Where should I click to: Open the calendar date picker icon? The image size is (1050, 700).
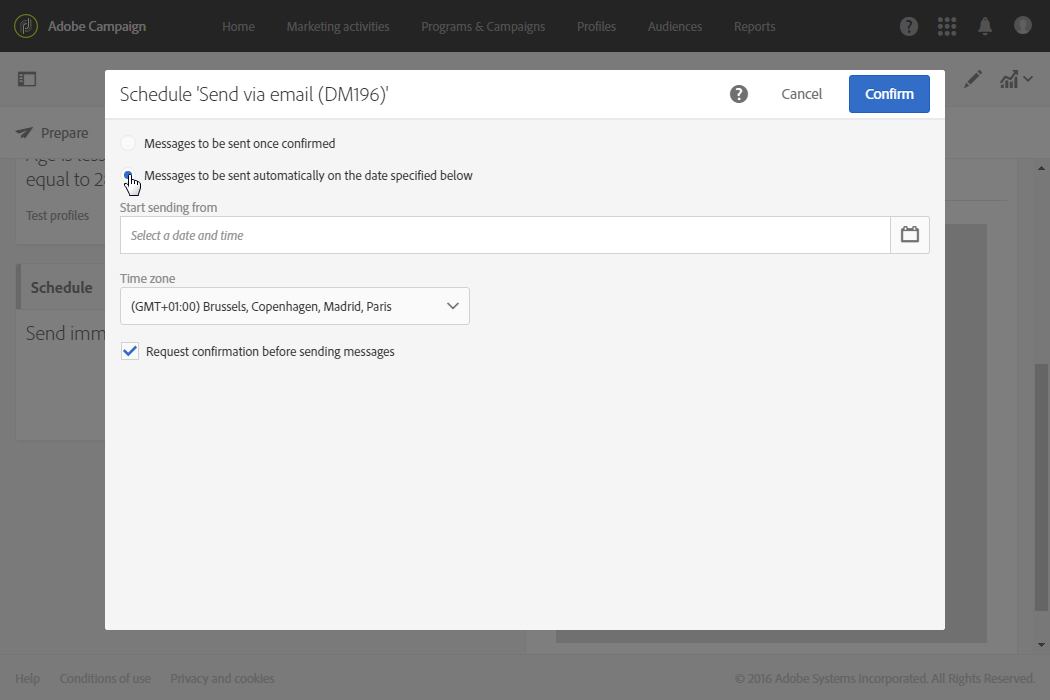point(910,235)
